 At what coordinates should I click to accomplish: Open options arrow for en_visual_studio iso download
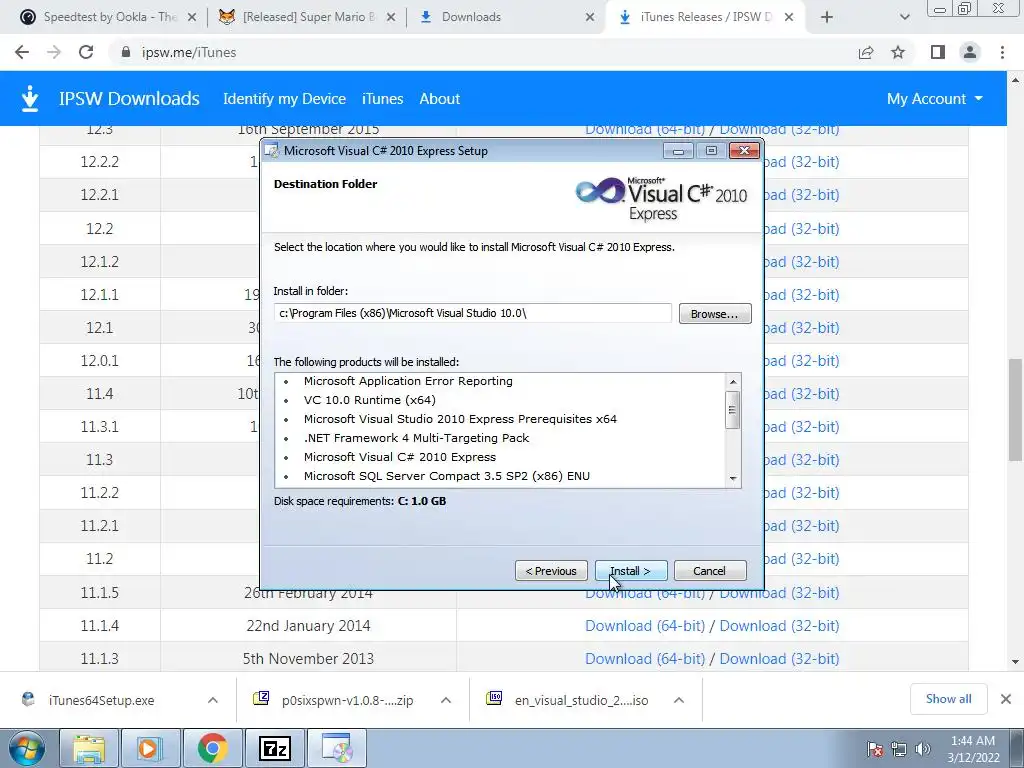pos(679,700)
